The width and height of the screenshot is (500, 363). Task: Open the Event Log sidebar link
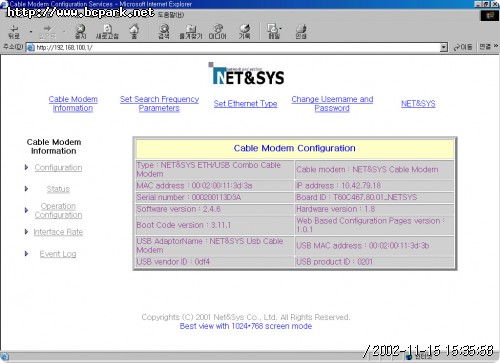58,254
